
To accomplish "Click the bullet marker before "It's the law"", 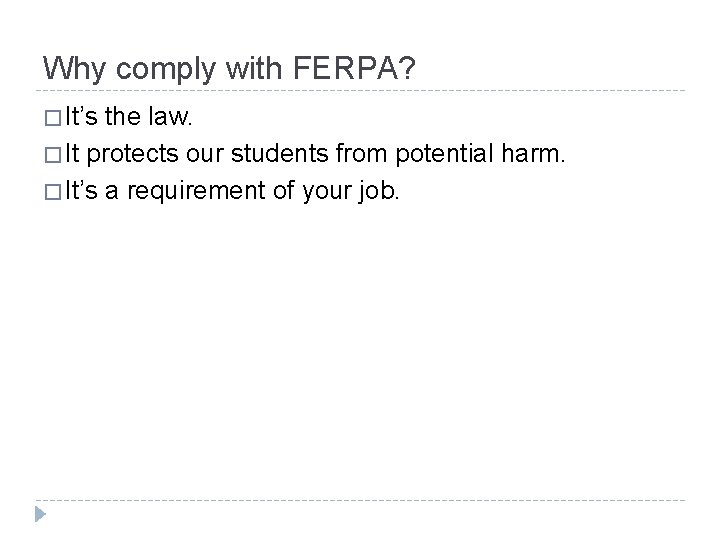I will [52, 120].
